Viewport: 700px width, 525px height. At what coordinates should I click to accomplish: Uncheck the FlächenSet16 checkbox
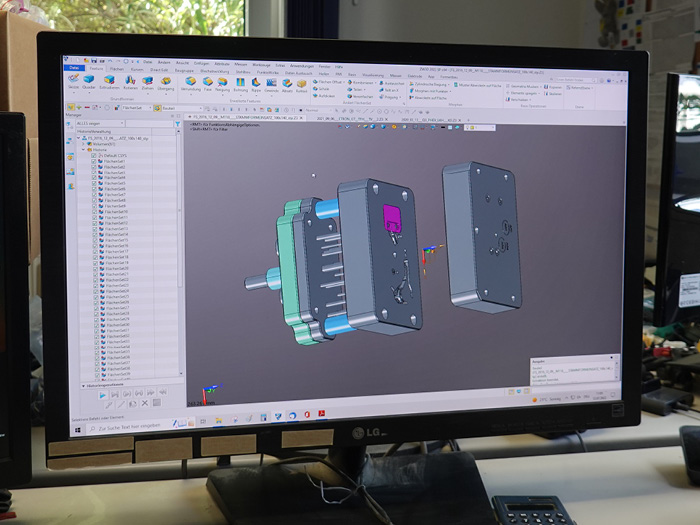pos(95,246)
